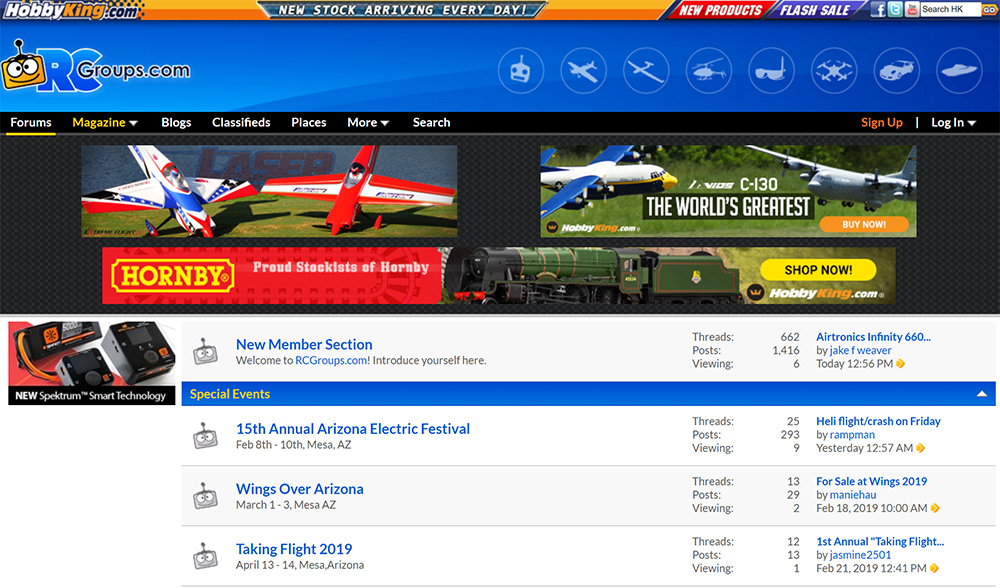Click the HobbyKing Facebook icon
1000x588 pixels.
pos(878,10)
